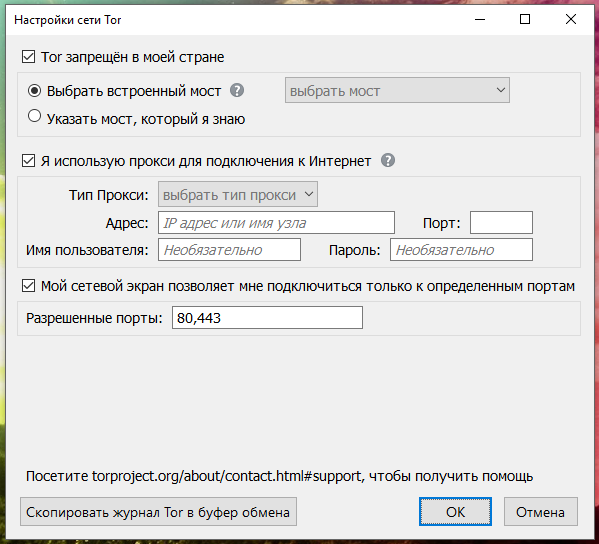This screenshot has width=599, height=544.
Task: Click help icon beside proxy checkbox
Action: click(388, 160)
